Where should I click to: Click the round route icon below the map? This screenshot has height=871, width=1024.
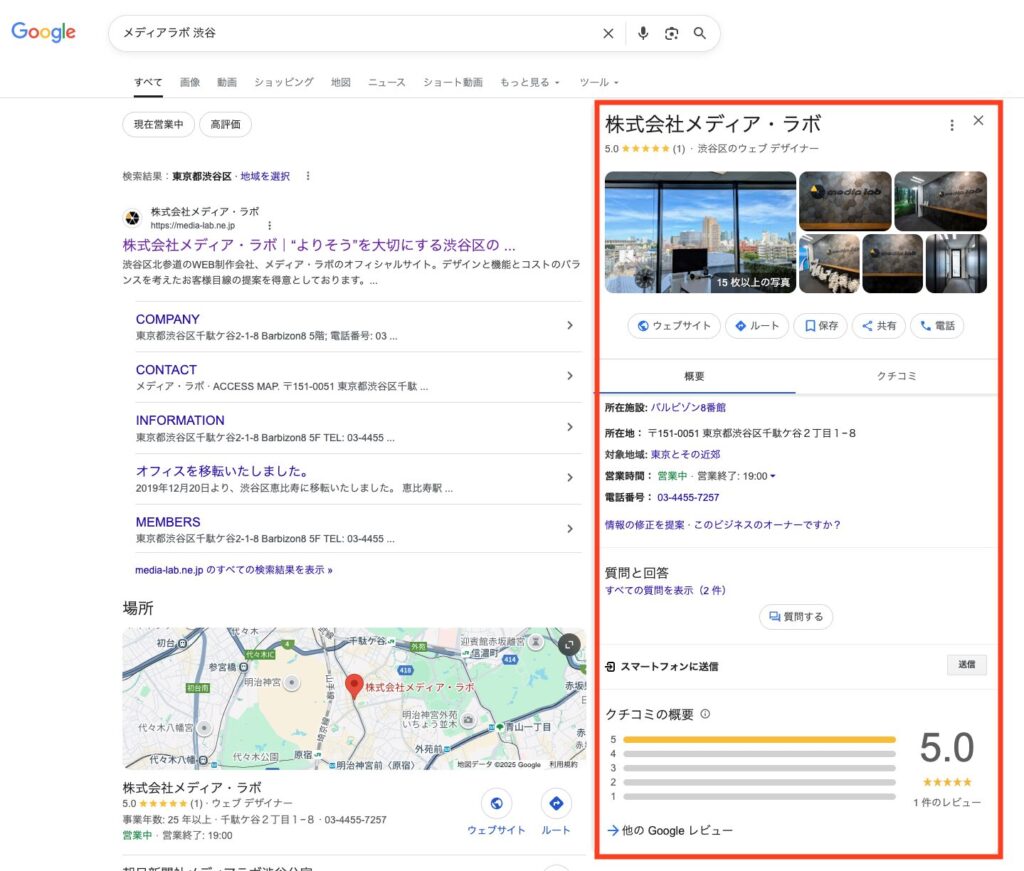556,803
